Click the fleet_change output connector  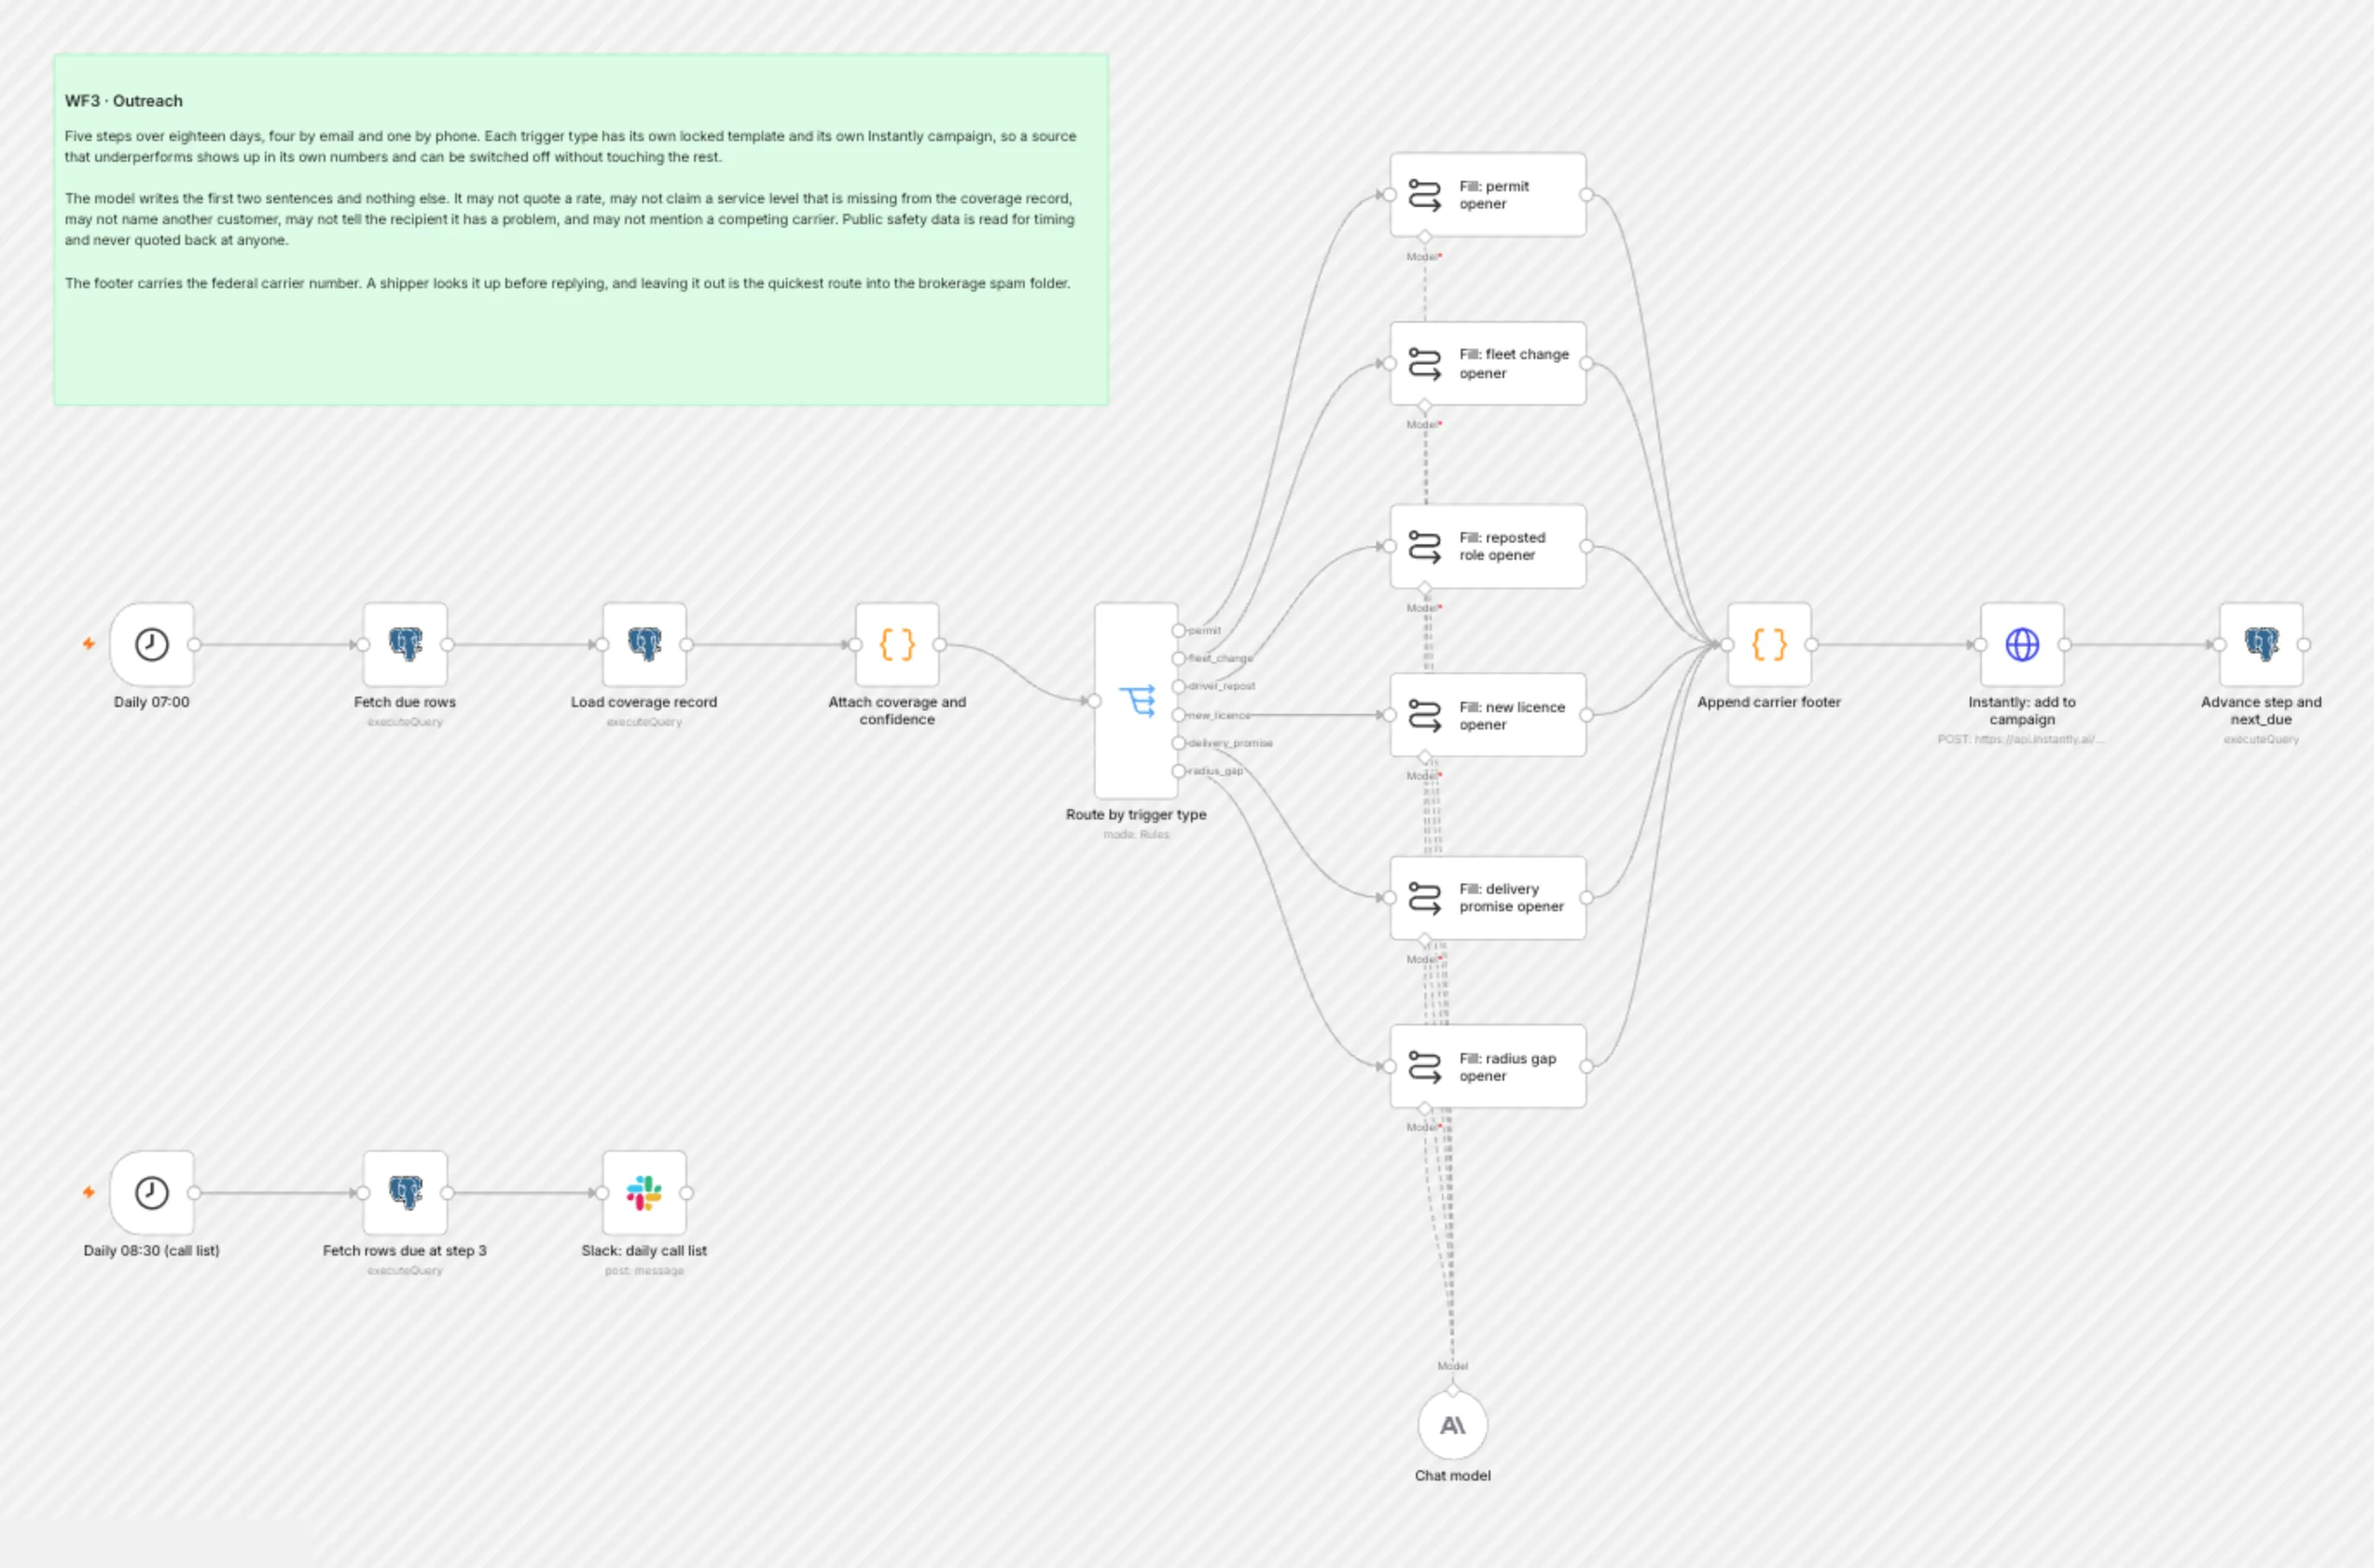click(1179, 659)
